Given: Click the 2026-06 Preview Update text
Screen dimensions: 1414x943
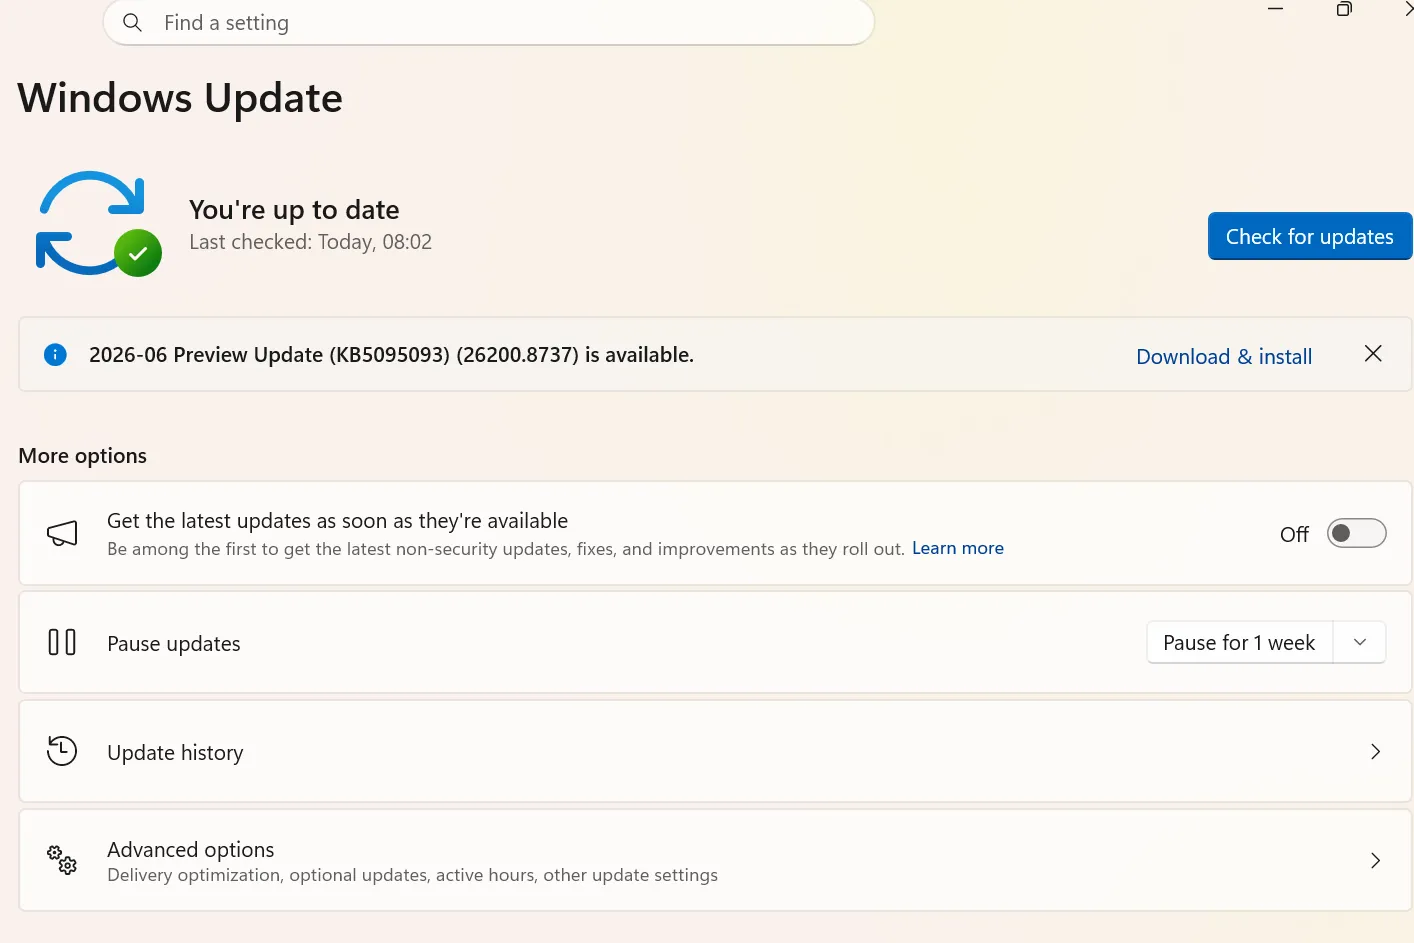Looking at the screenshot, I should pos(391,355).
